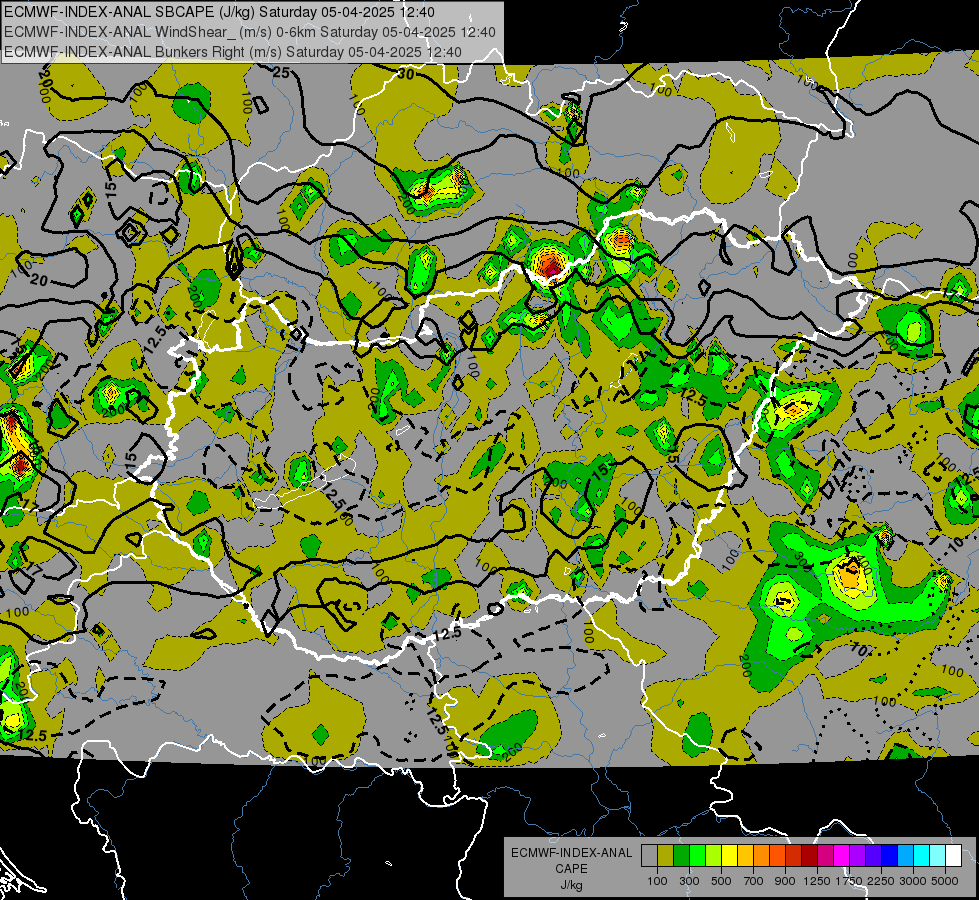Click the dark green legend swatch
This screenshot has width=979, height=900.
tap(682, 856)
